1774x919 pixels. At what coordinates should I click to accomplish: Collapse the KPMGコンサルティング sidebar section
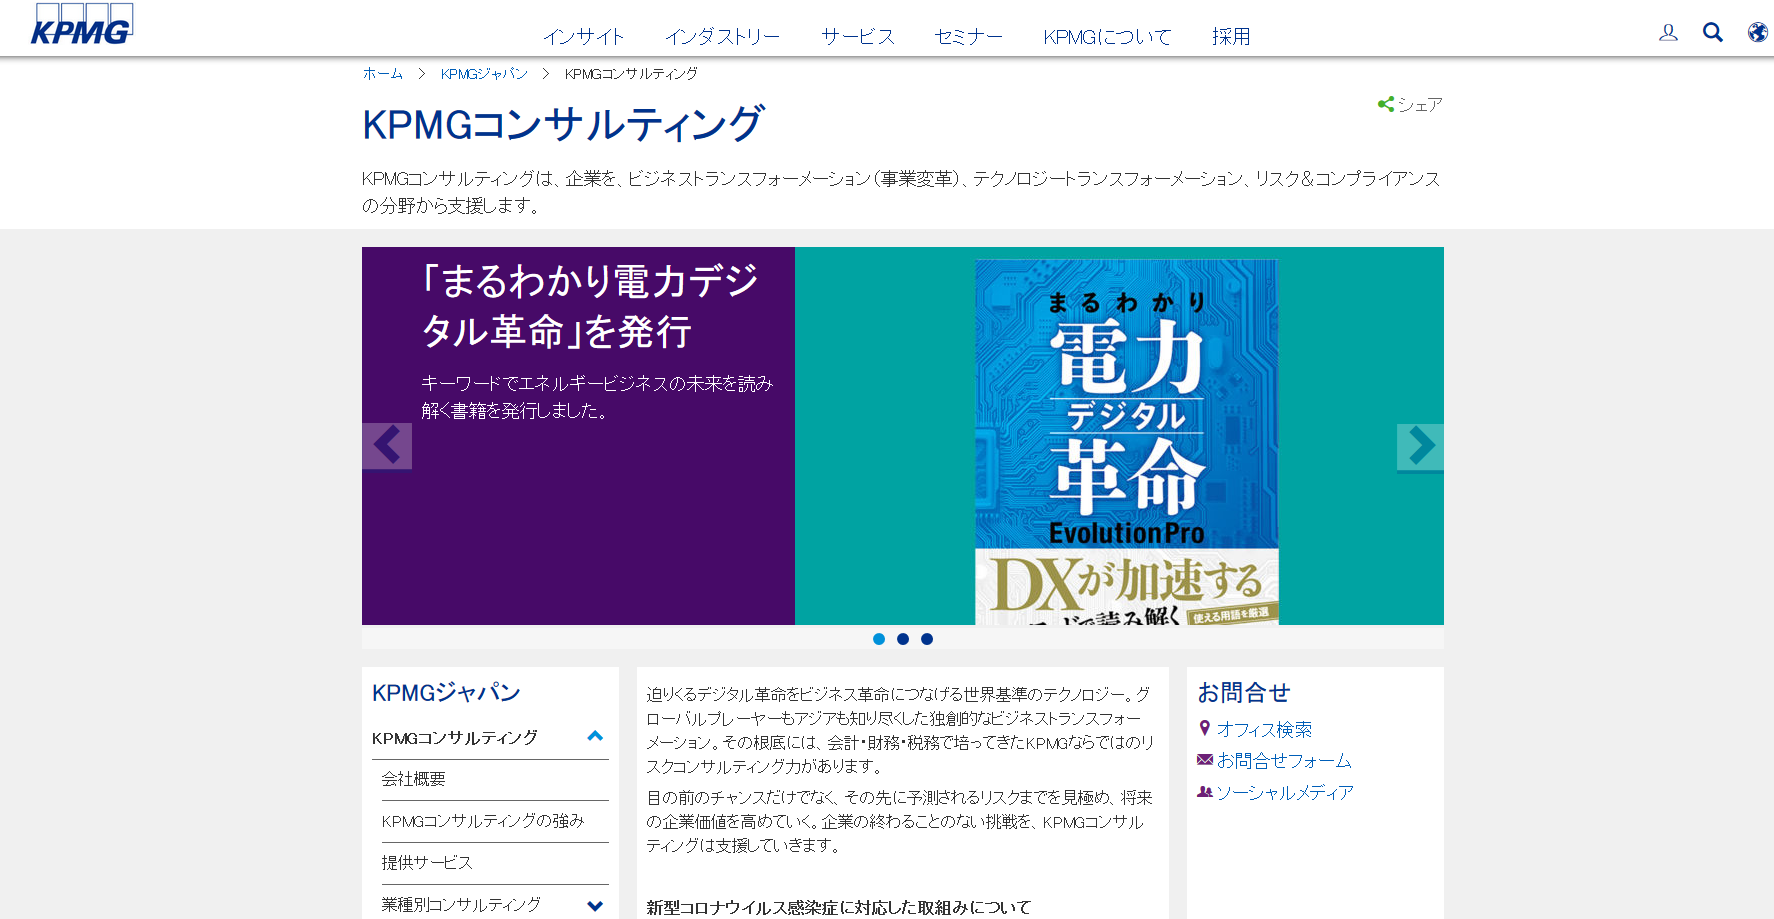tap(595, 737)
